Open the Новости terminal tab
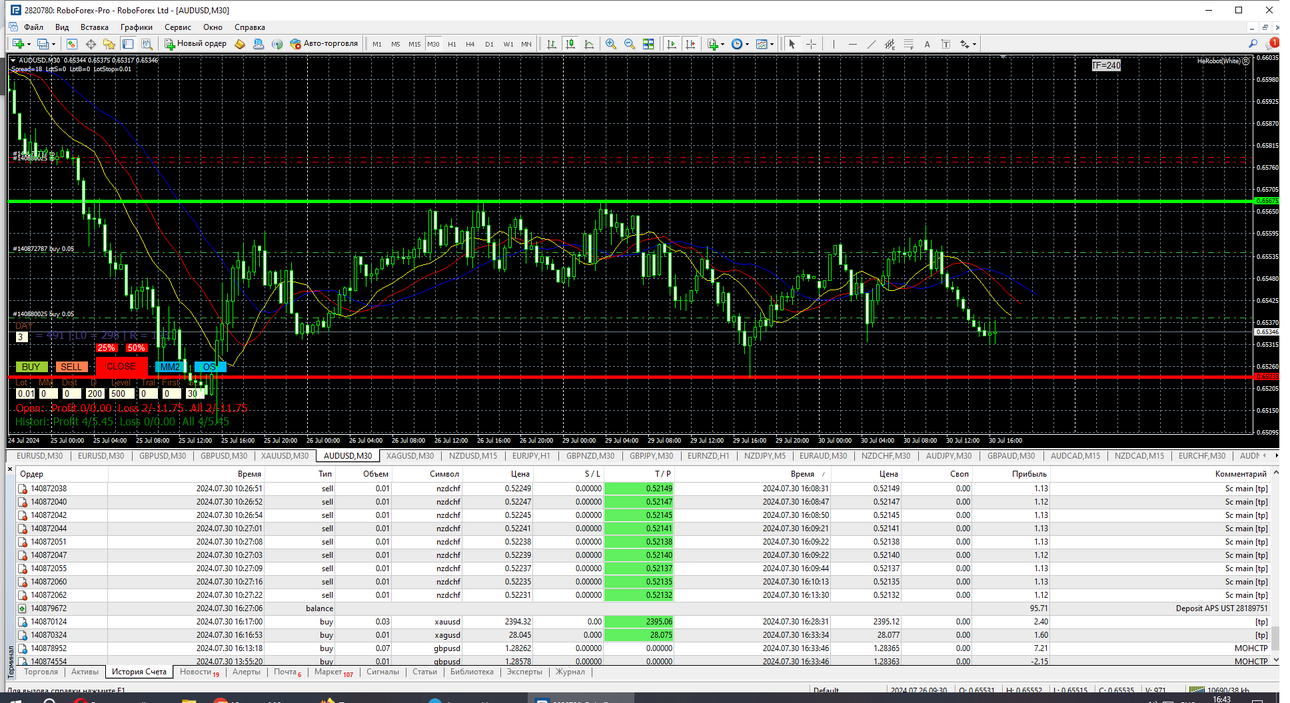This screenshot has width=1290, height=703. tap(199, 672)
